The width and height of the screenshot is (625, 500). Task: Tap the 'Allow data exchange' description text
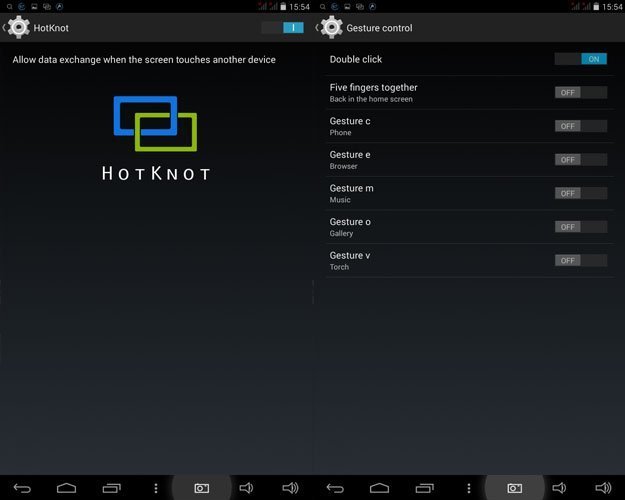pos(144,60)
